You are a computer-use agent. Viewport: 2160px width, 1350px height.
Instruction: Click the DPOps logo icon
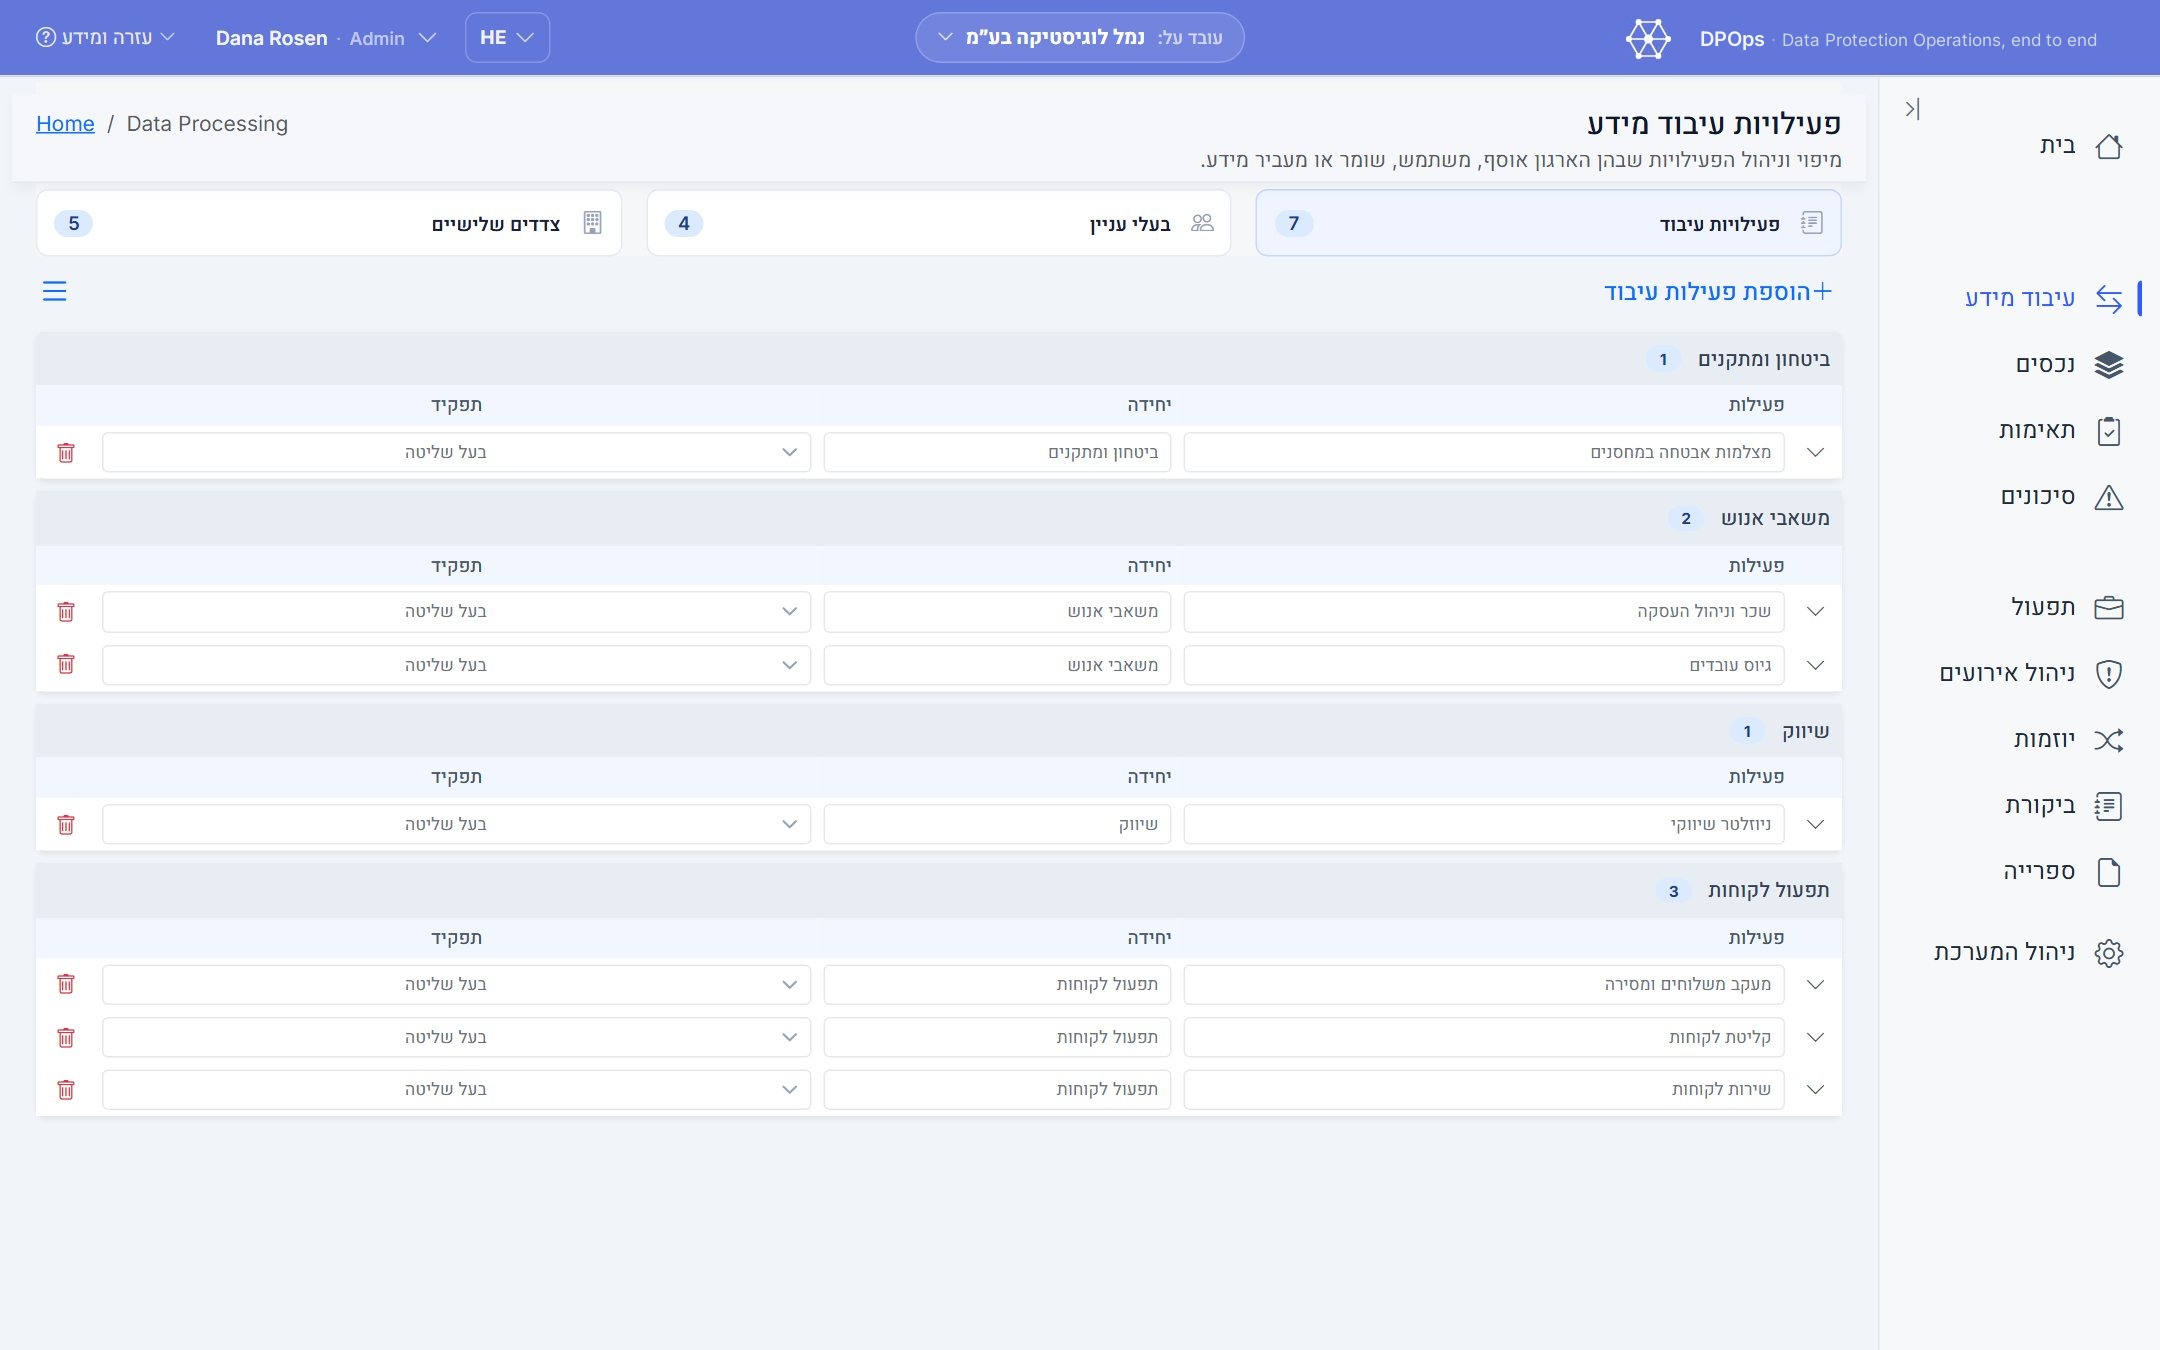pos(1648,39)
